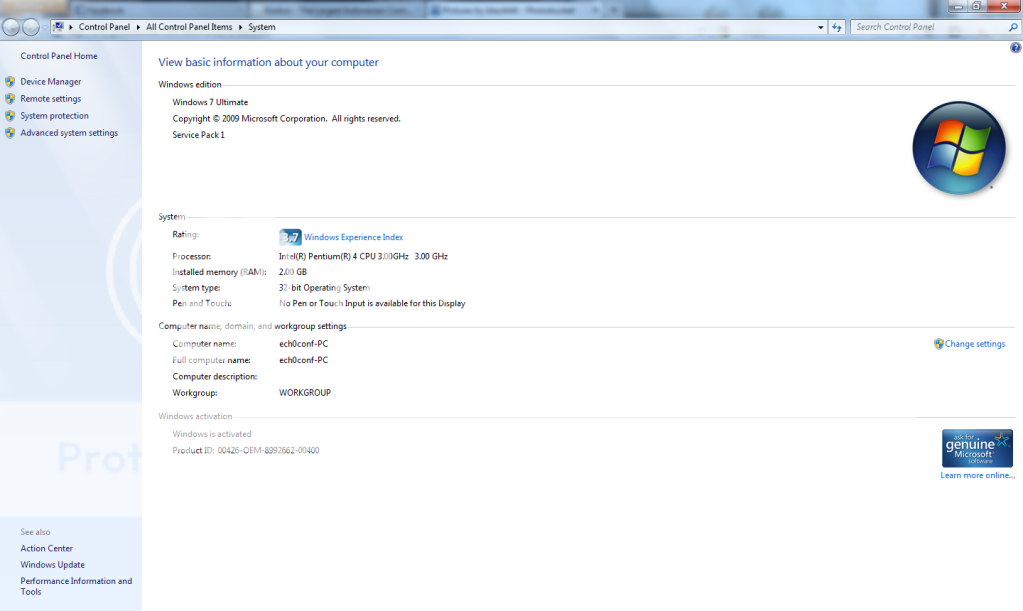Click the genuine Microsoft software badge
Screen dimensions: 1023x611
click(977, 448)
